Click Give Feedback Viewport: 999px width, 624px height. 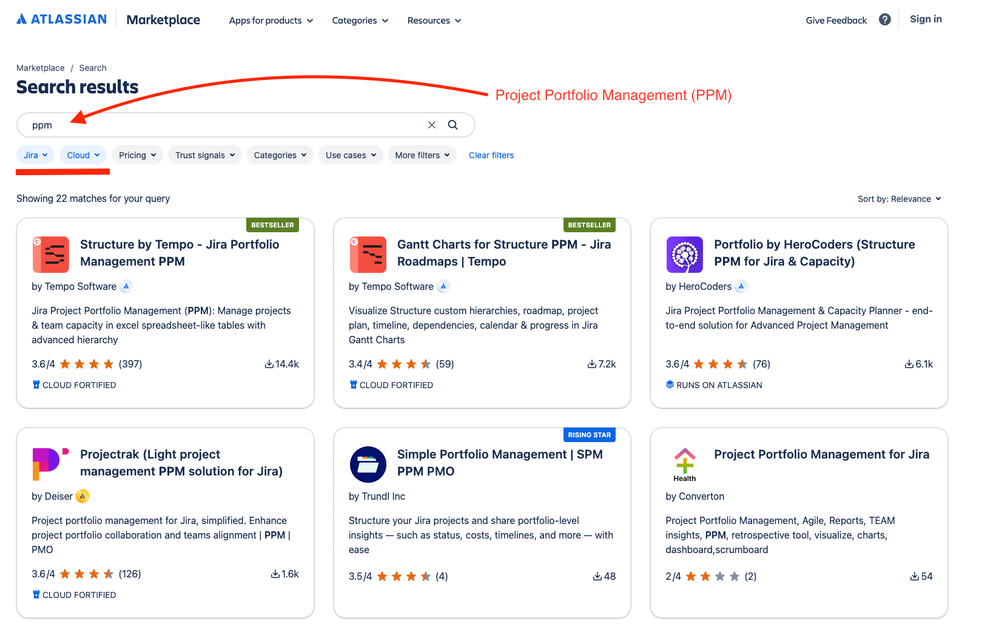pyautogui.click(x=836, y=20)
